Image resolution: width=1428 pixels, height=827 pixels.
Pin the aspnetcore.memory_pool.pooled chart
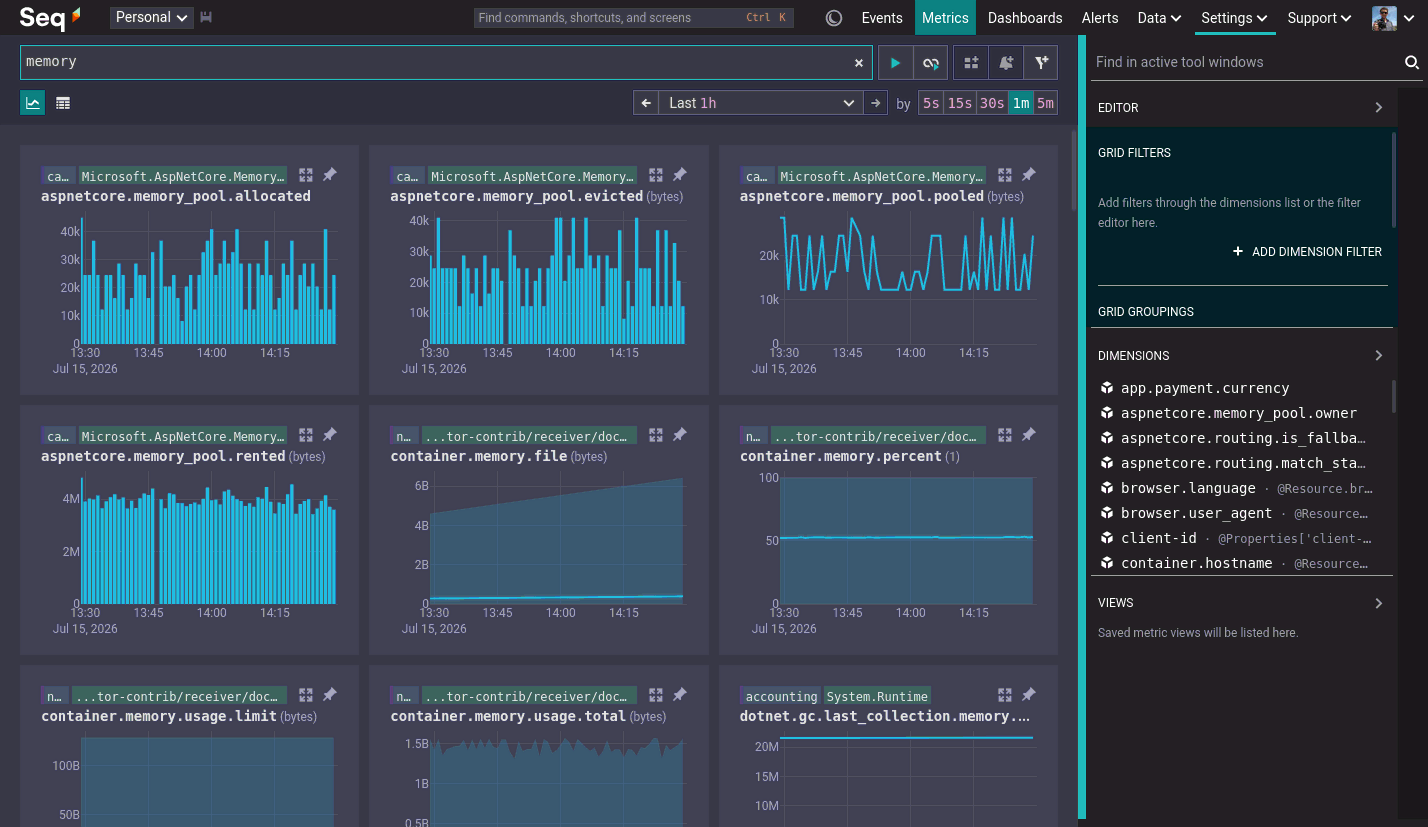pyautogui.click(x=1028, y=175)
